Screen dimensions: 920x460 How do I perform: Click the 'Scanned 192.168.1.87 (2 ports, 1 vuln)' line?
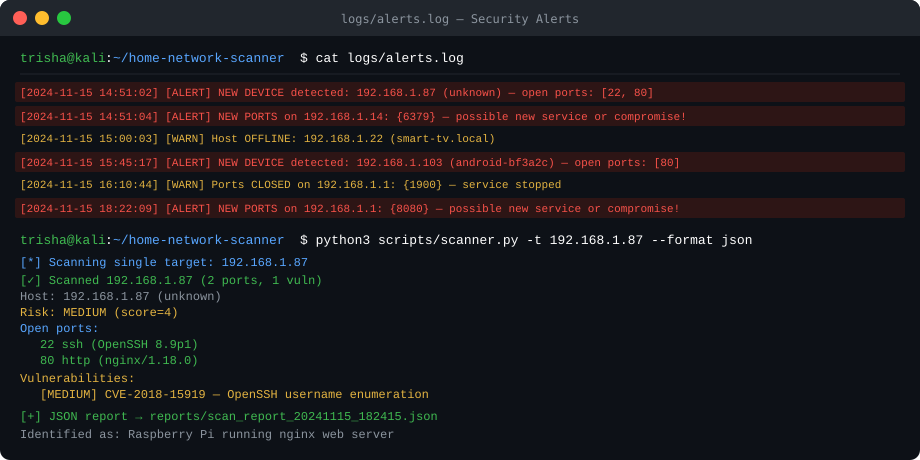[x=171, y=280]
